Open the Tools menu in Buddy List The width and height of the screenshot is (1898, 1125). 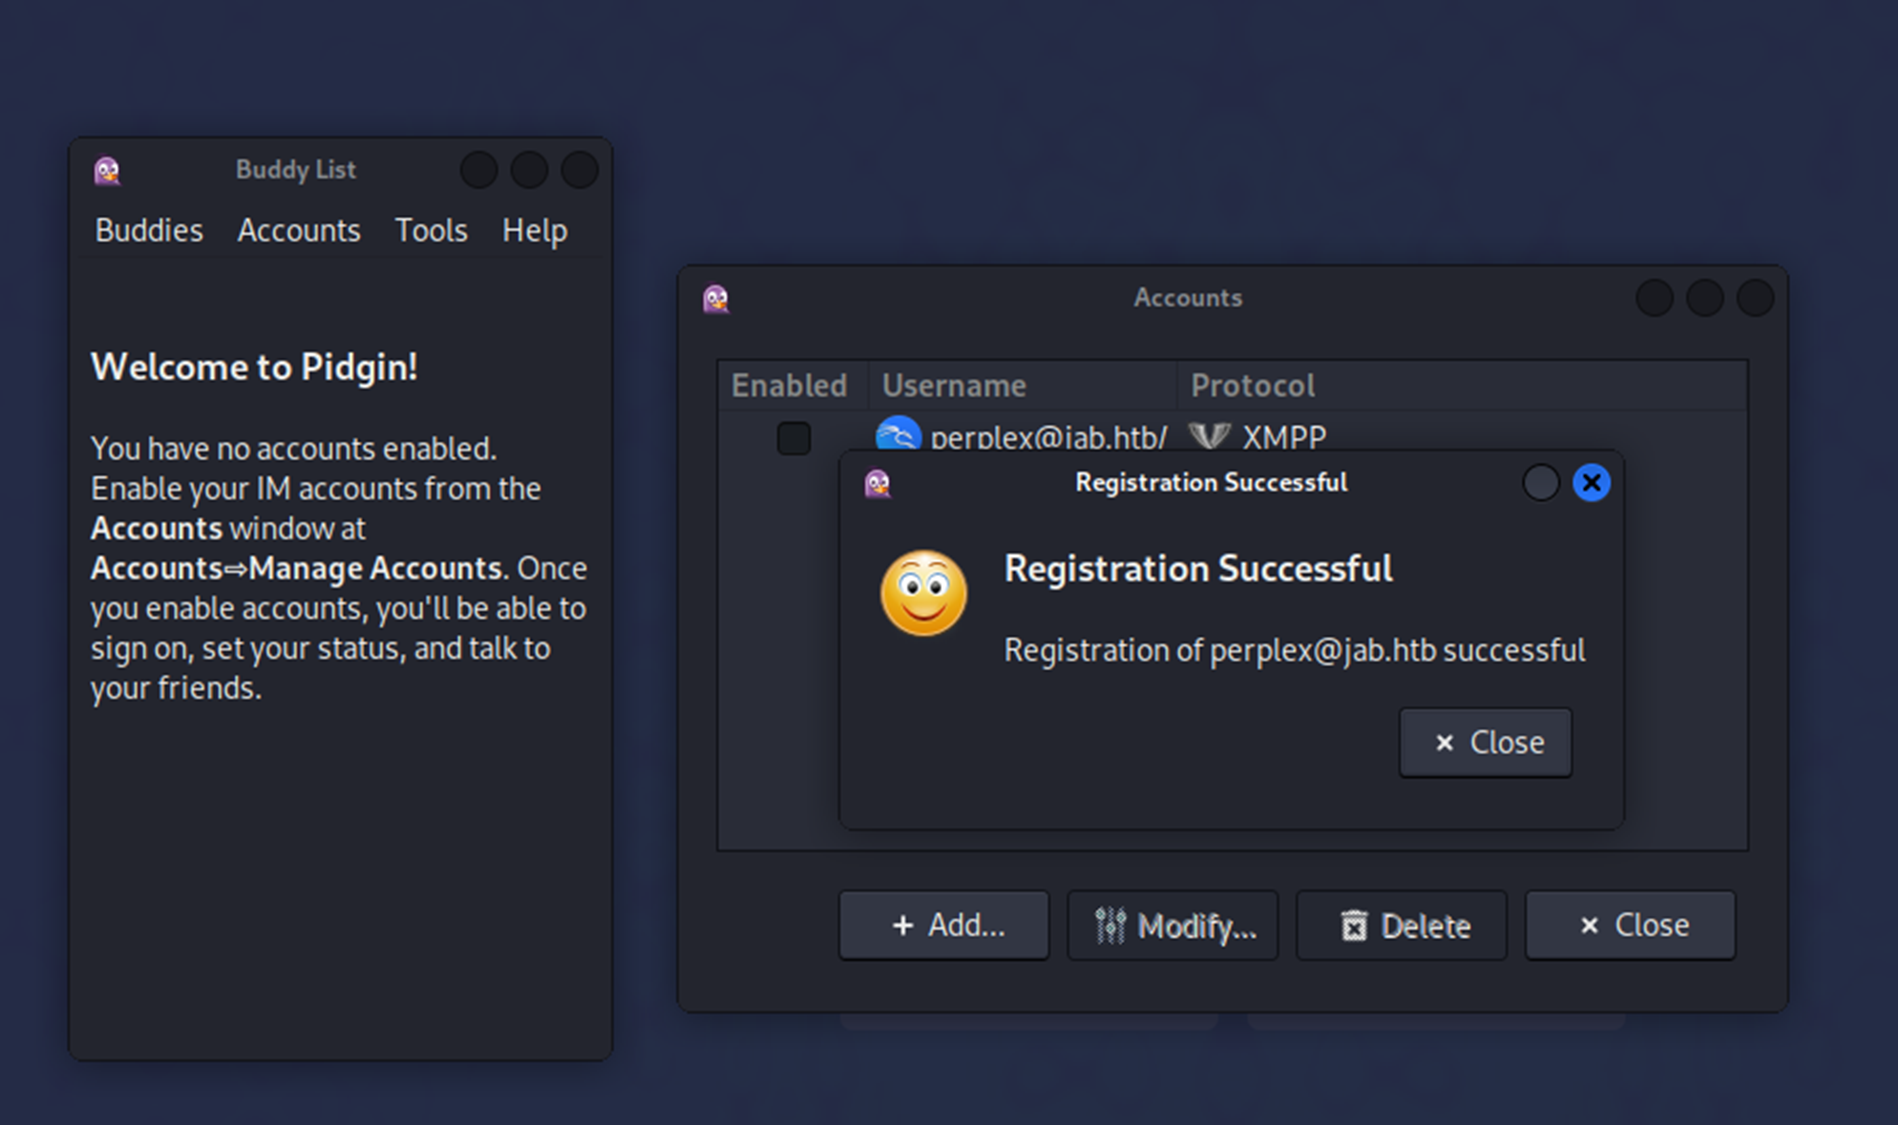[x=431, y=230]
